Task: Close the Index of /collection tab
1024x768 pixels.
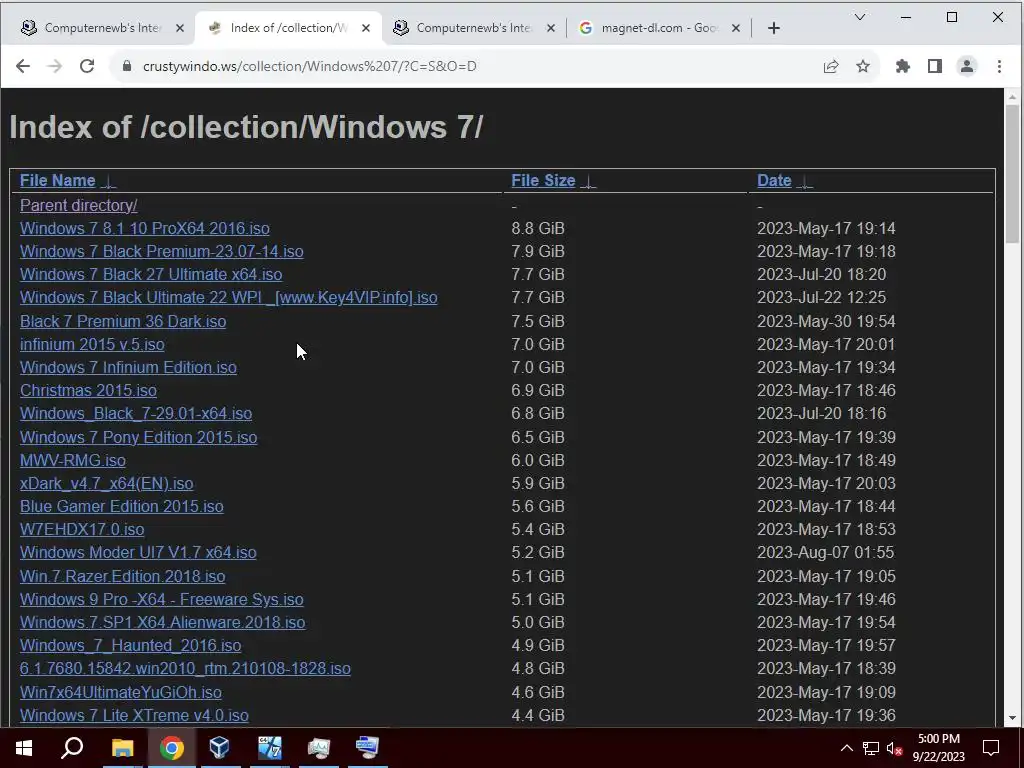Action: click(x=366, y=28)
